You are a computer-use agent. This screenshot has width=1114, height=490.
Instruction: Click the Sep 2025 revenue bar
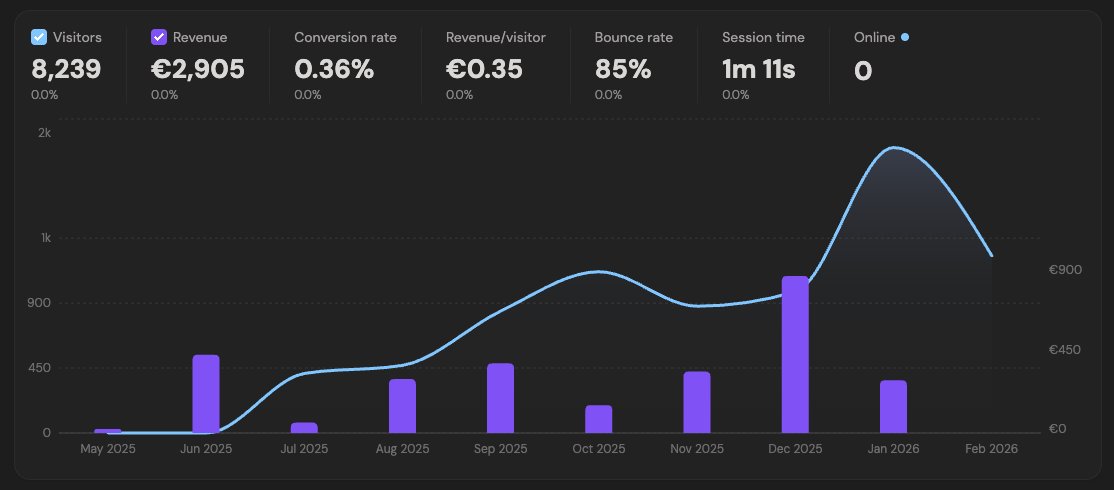click(500, 398)
